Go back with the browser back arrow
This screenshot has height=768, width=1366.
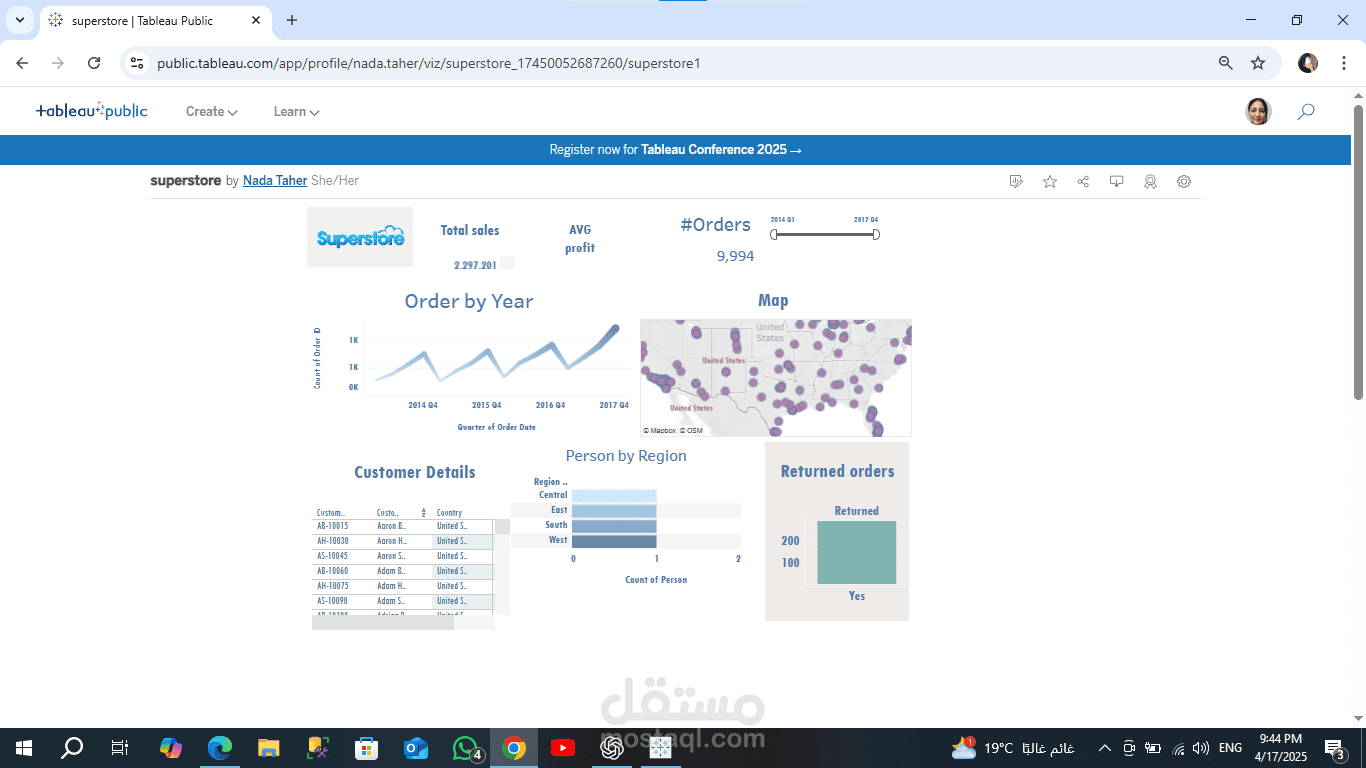pos(22,63)
